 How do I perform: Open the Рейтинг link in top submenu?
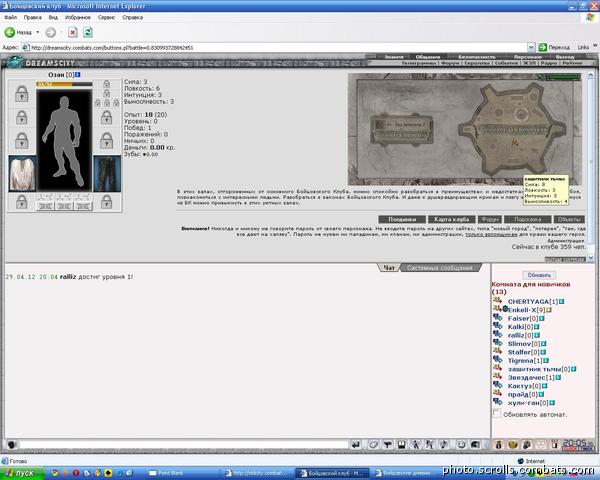(573, 63)
